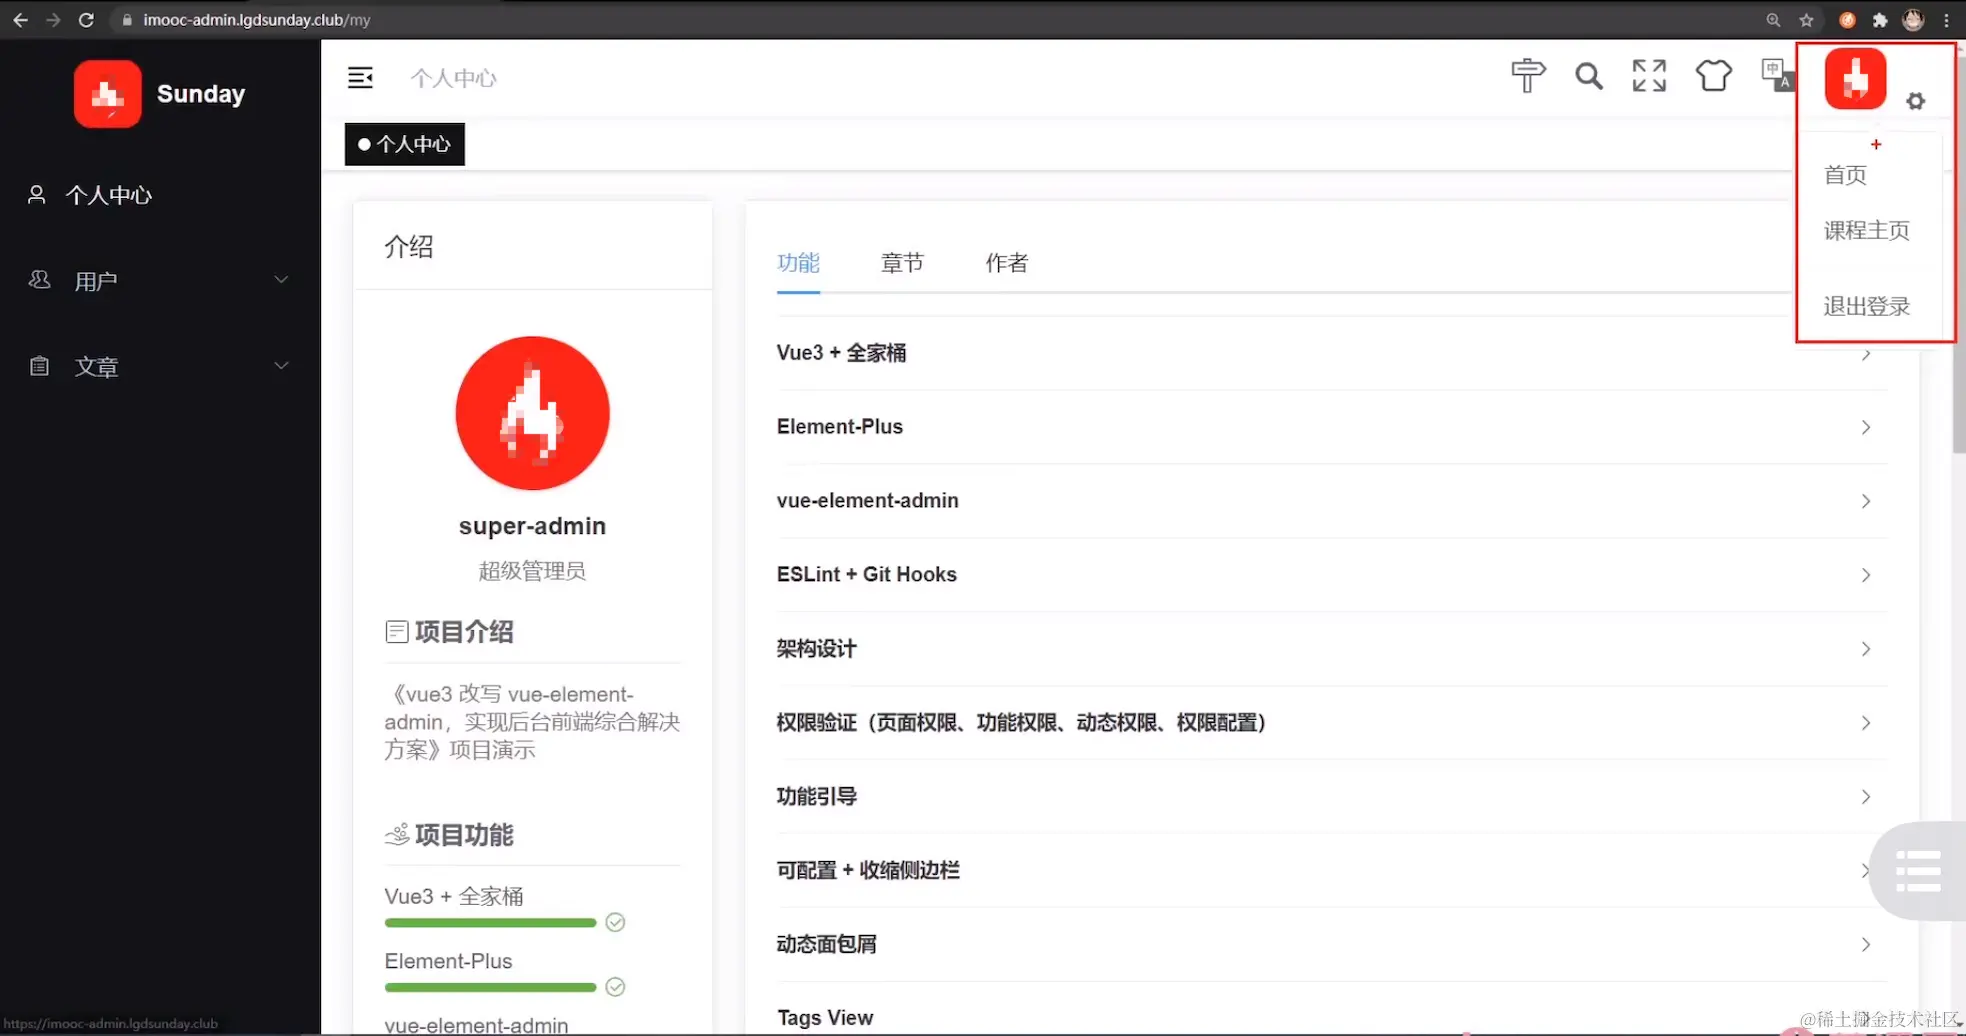Open the browser zoom magnifier icon

coord(1773,20)
